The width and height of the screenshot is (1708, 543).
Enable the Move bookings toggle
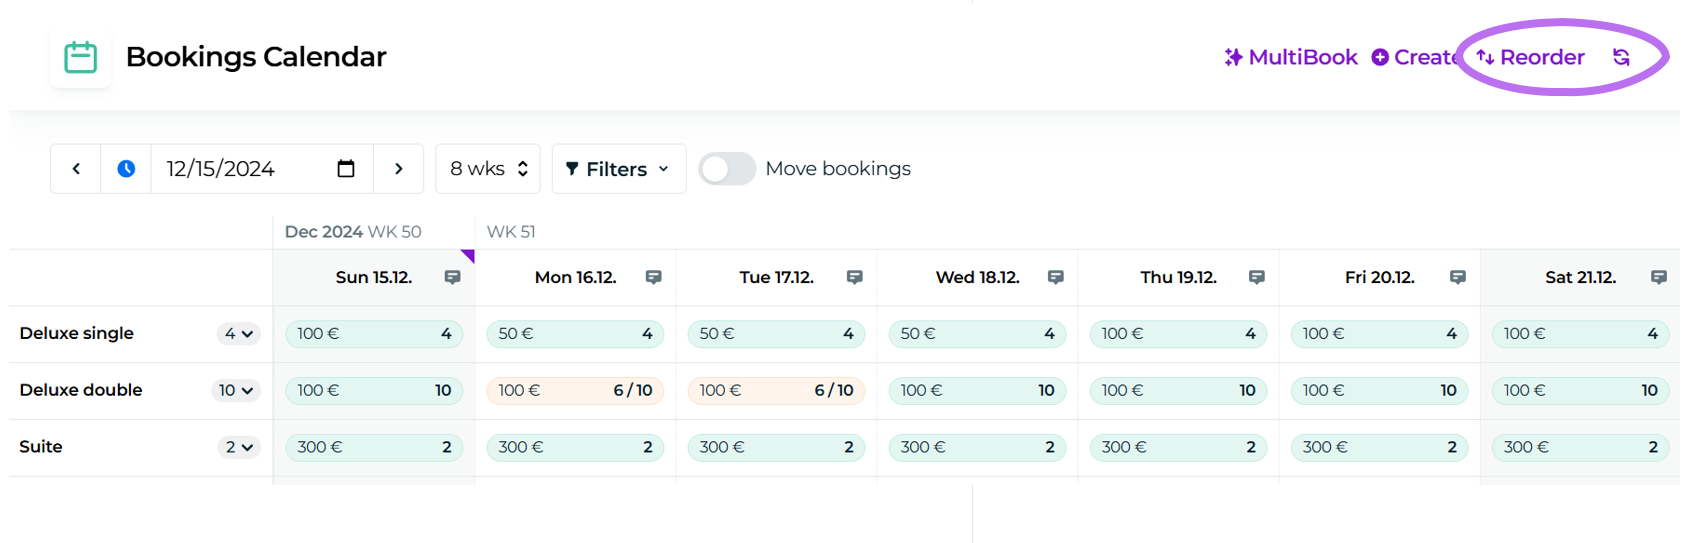tap(727, 169)
